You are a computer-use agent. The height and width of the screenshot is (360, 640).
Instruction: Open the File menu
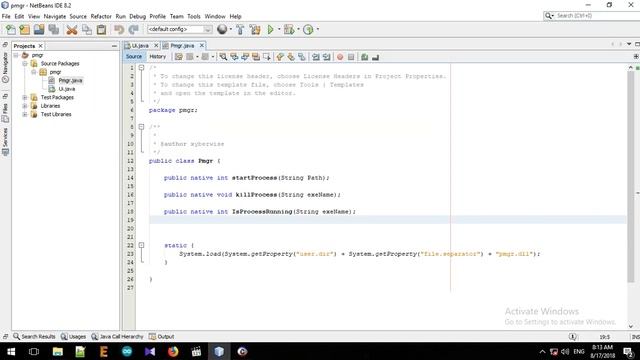[6, 16]
